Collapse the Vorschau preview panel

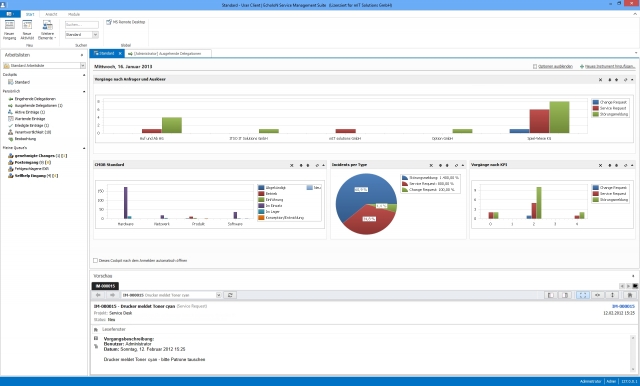point(633,277)
